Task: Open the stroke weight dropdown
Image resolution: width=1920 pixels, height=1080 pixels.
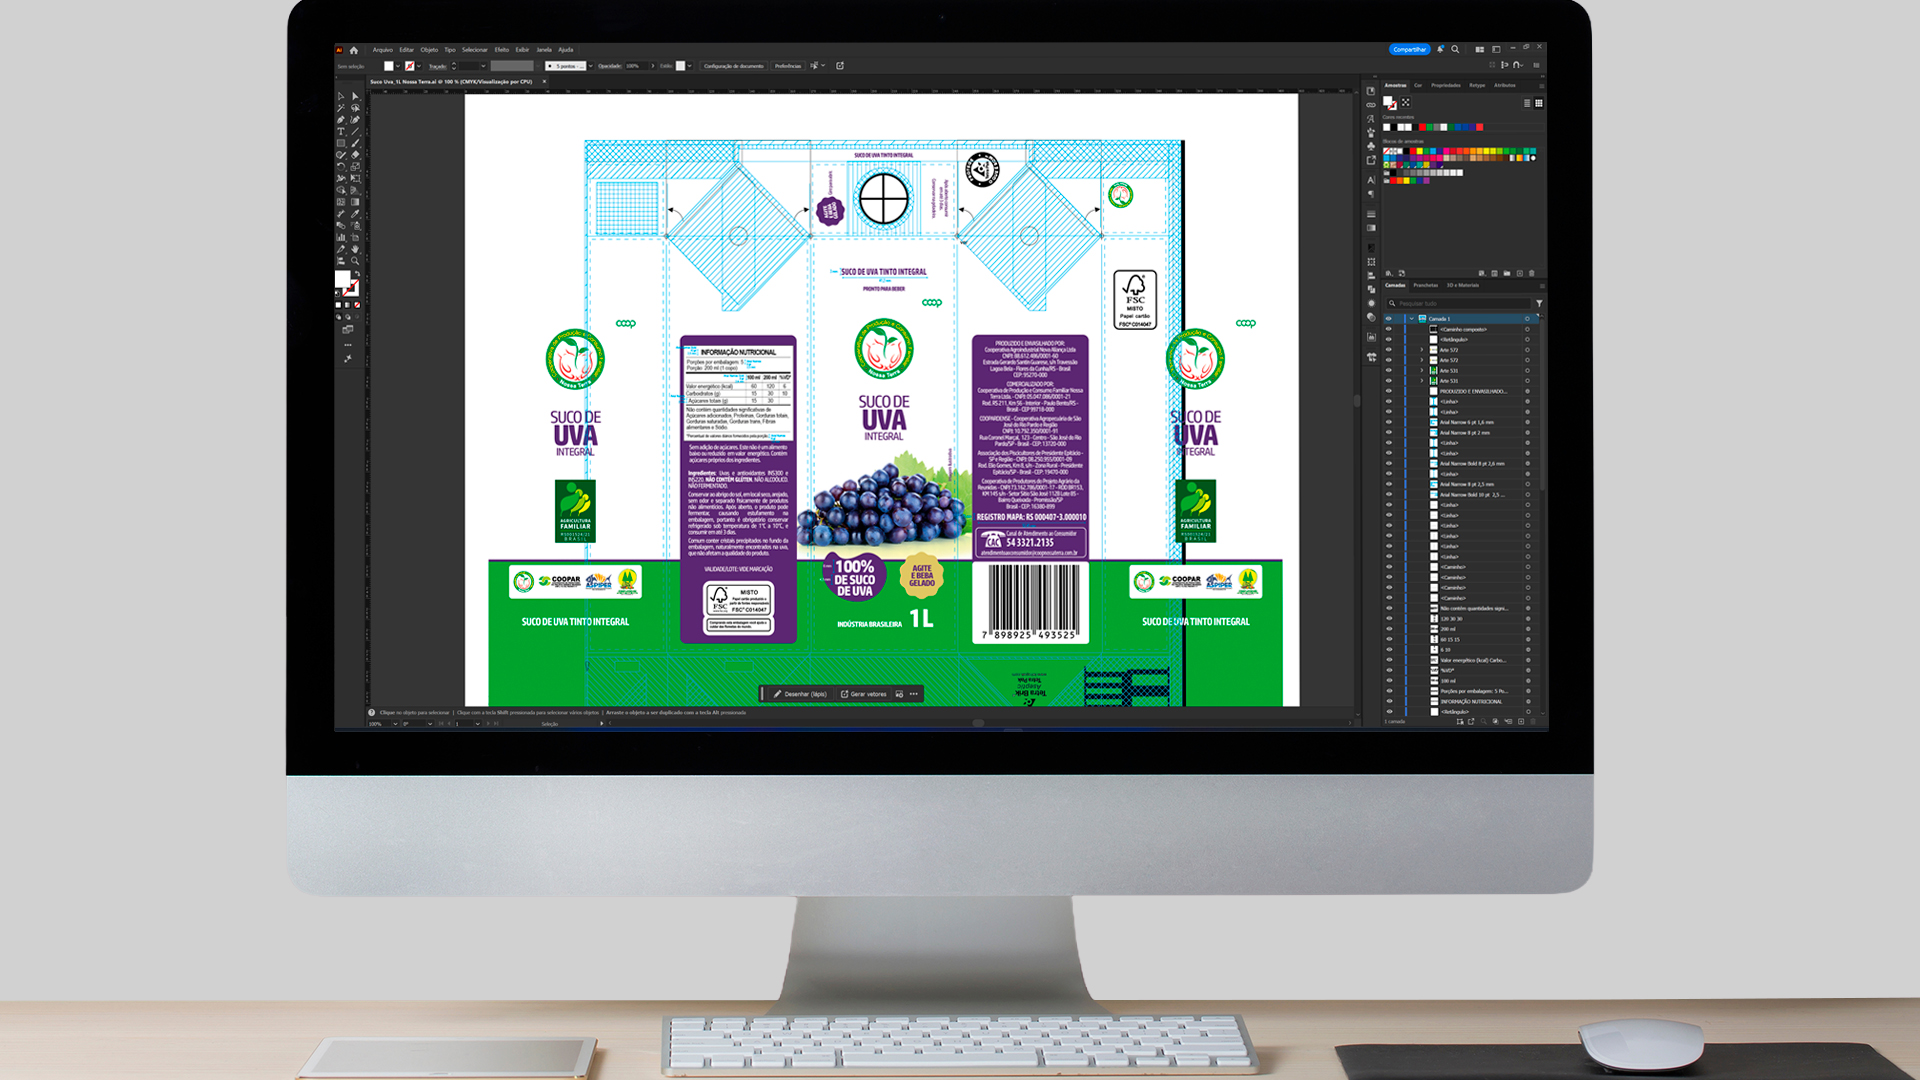Action: [x=483, y=66]
